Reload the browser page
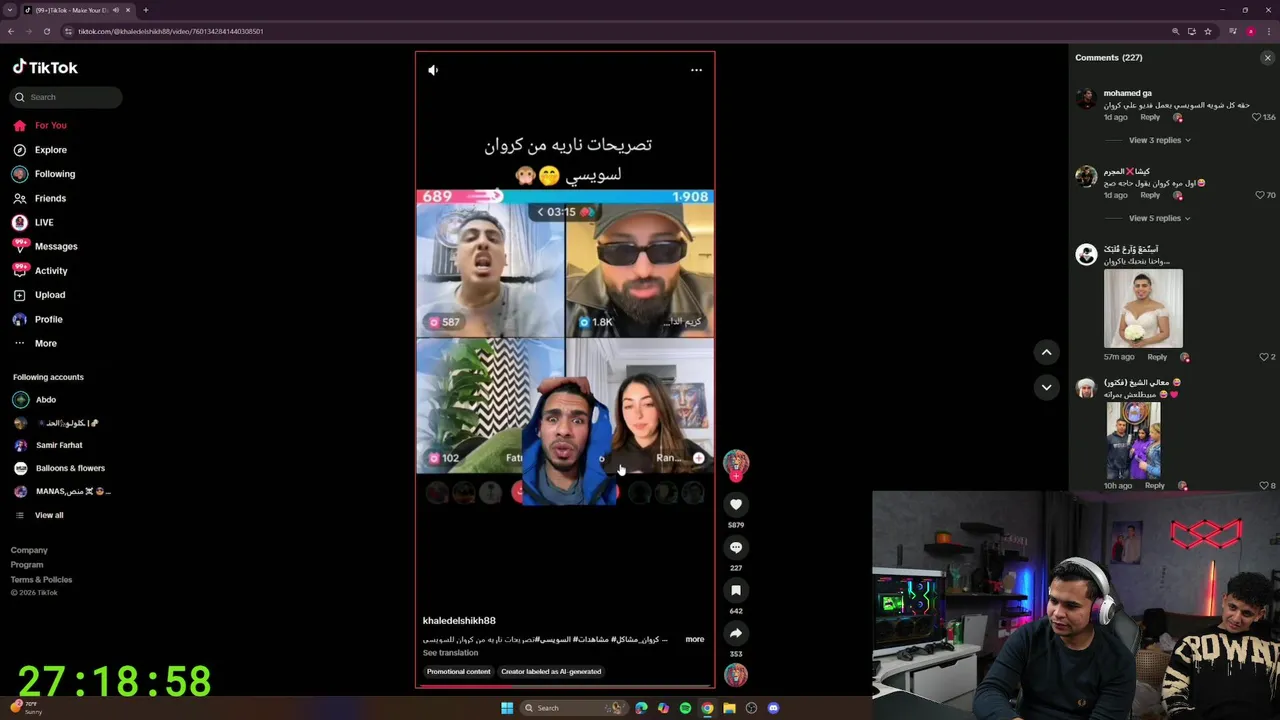 click(x=46, y=31)
